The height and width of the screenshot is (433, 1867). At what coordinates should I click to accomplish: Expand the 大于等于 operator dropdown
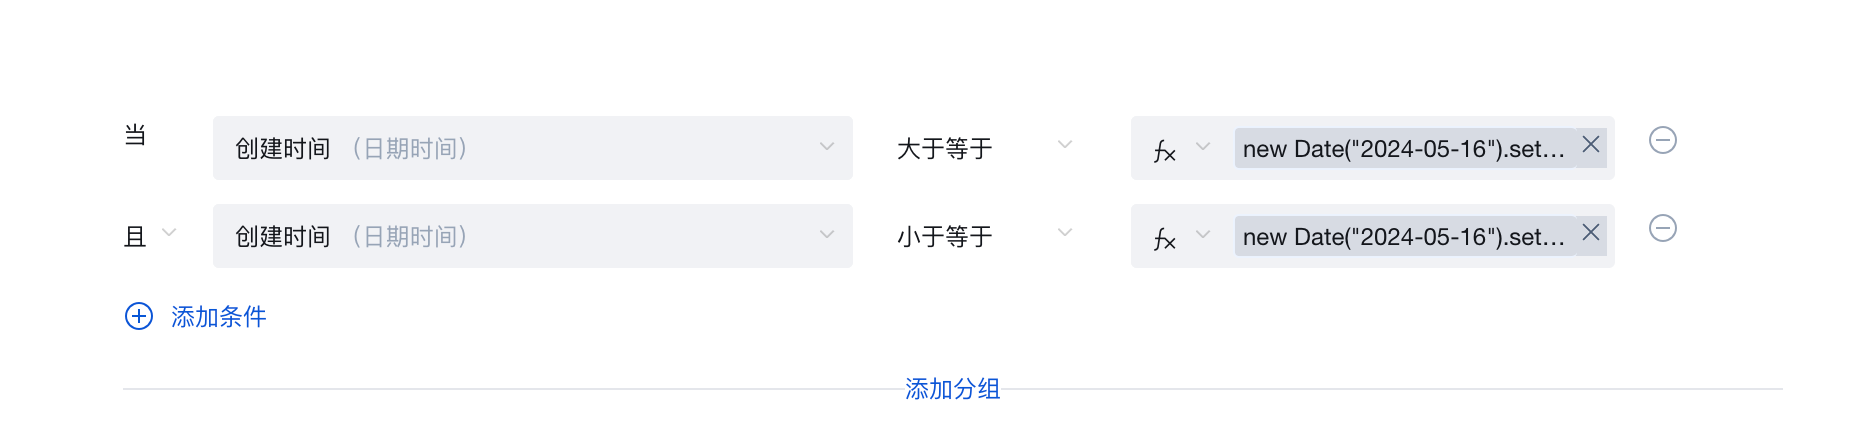pos(1065,146)
